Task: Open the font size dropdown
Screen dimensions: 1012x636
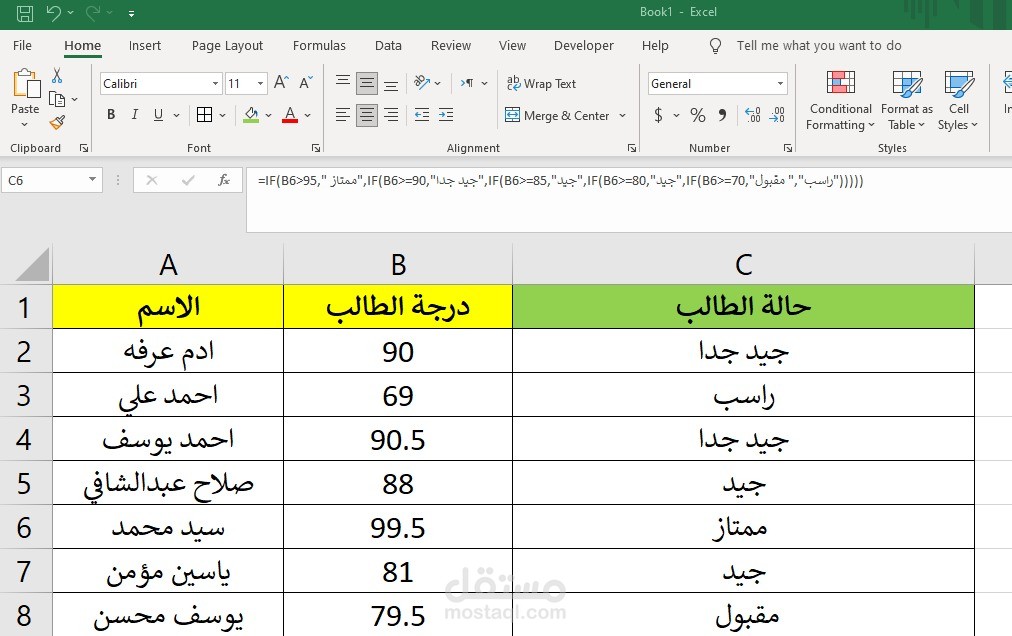Action: [x=262, y=83]
